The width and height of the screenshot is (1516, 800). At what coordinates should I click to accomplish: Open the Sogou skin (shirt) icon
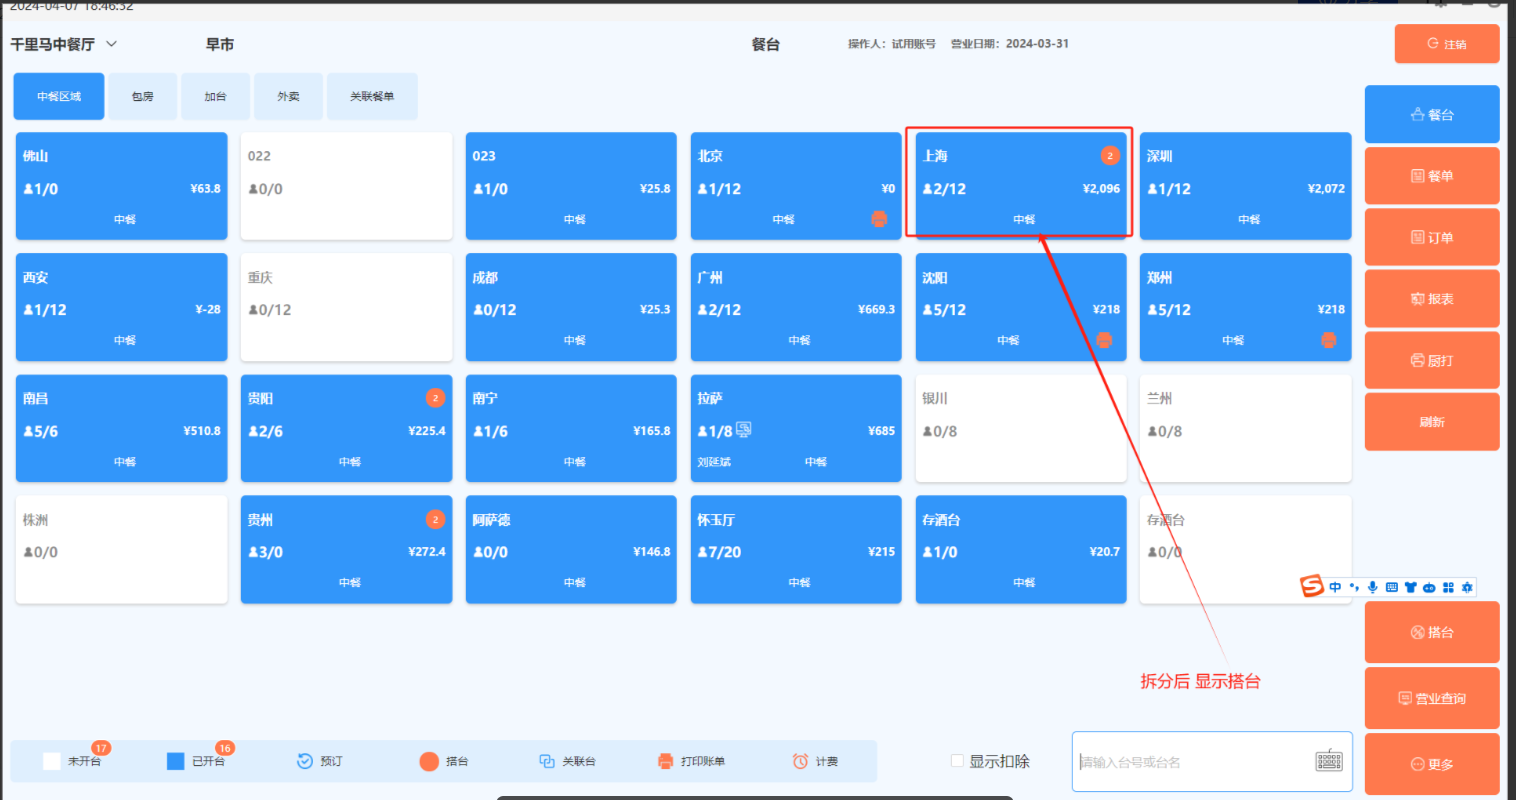coord(1410,587)
